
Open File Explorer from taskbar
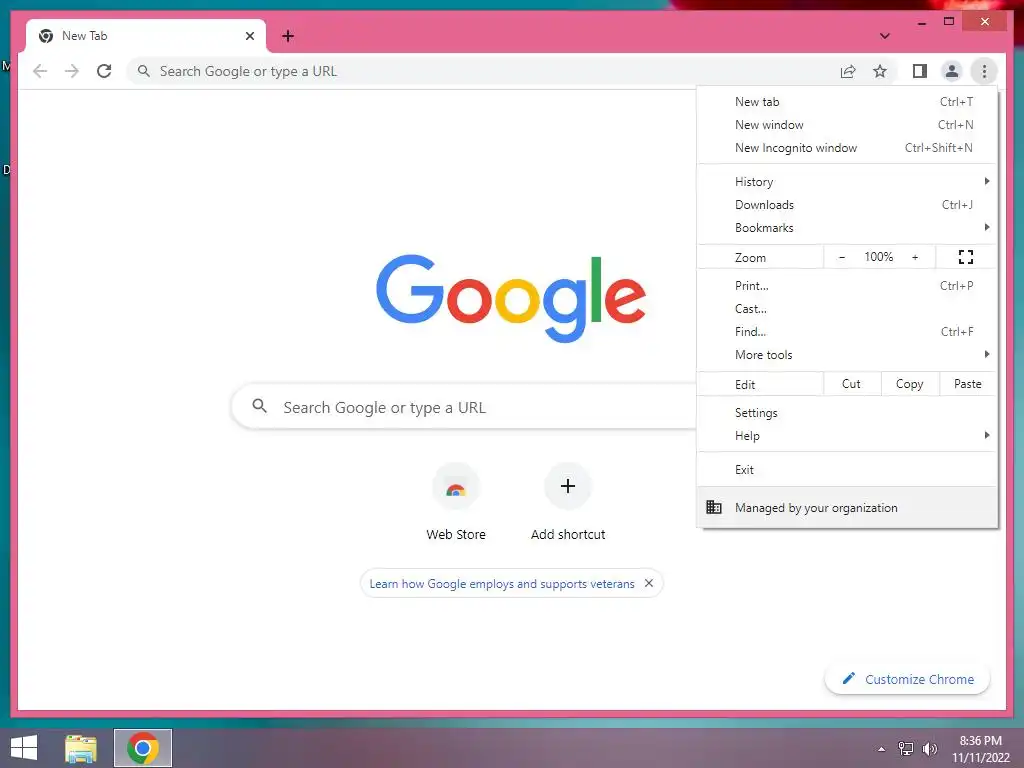[x=81, y=748]
